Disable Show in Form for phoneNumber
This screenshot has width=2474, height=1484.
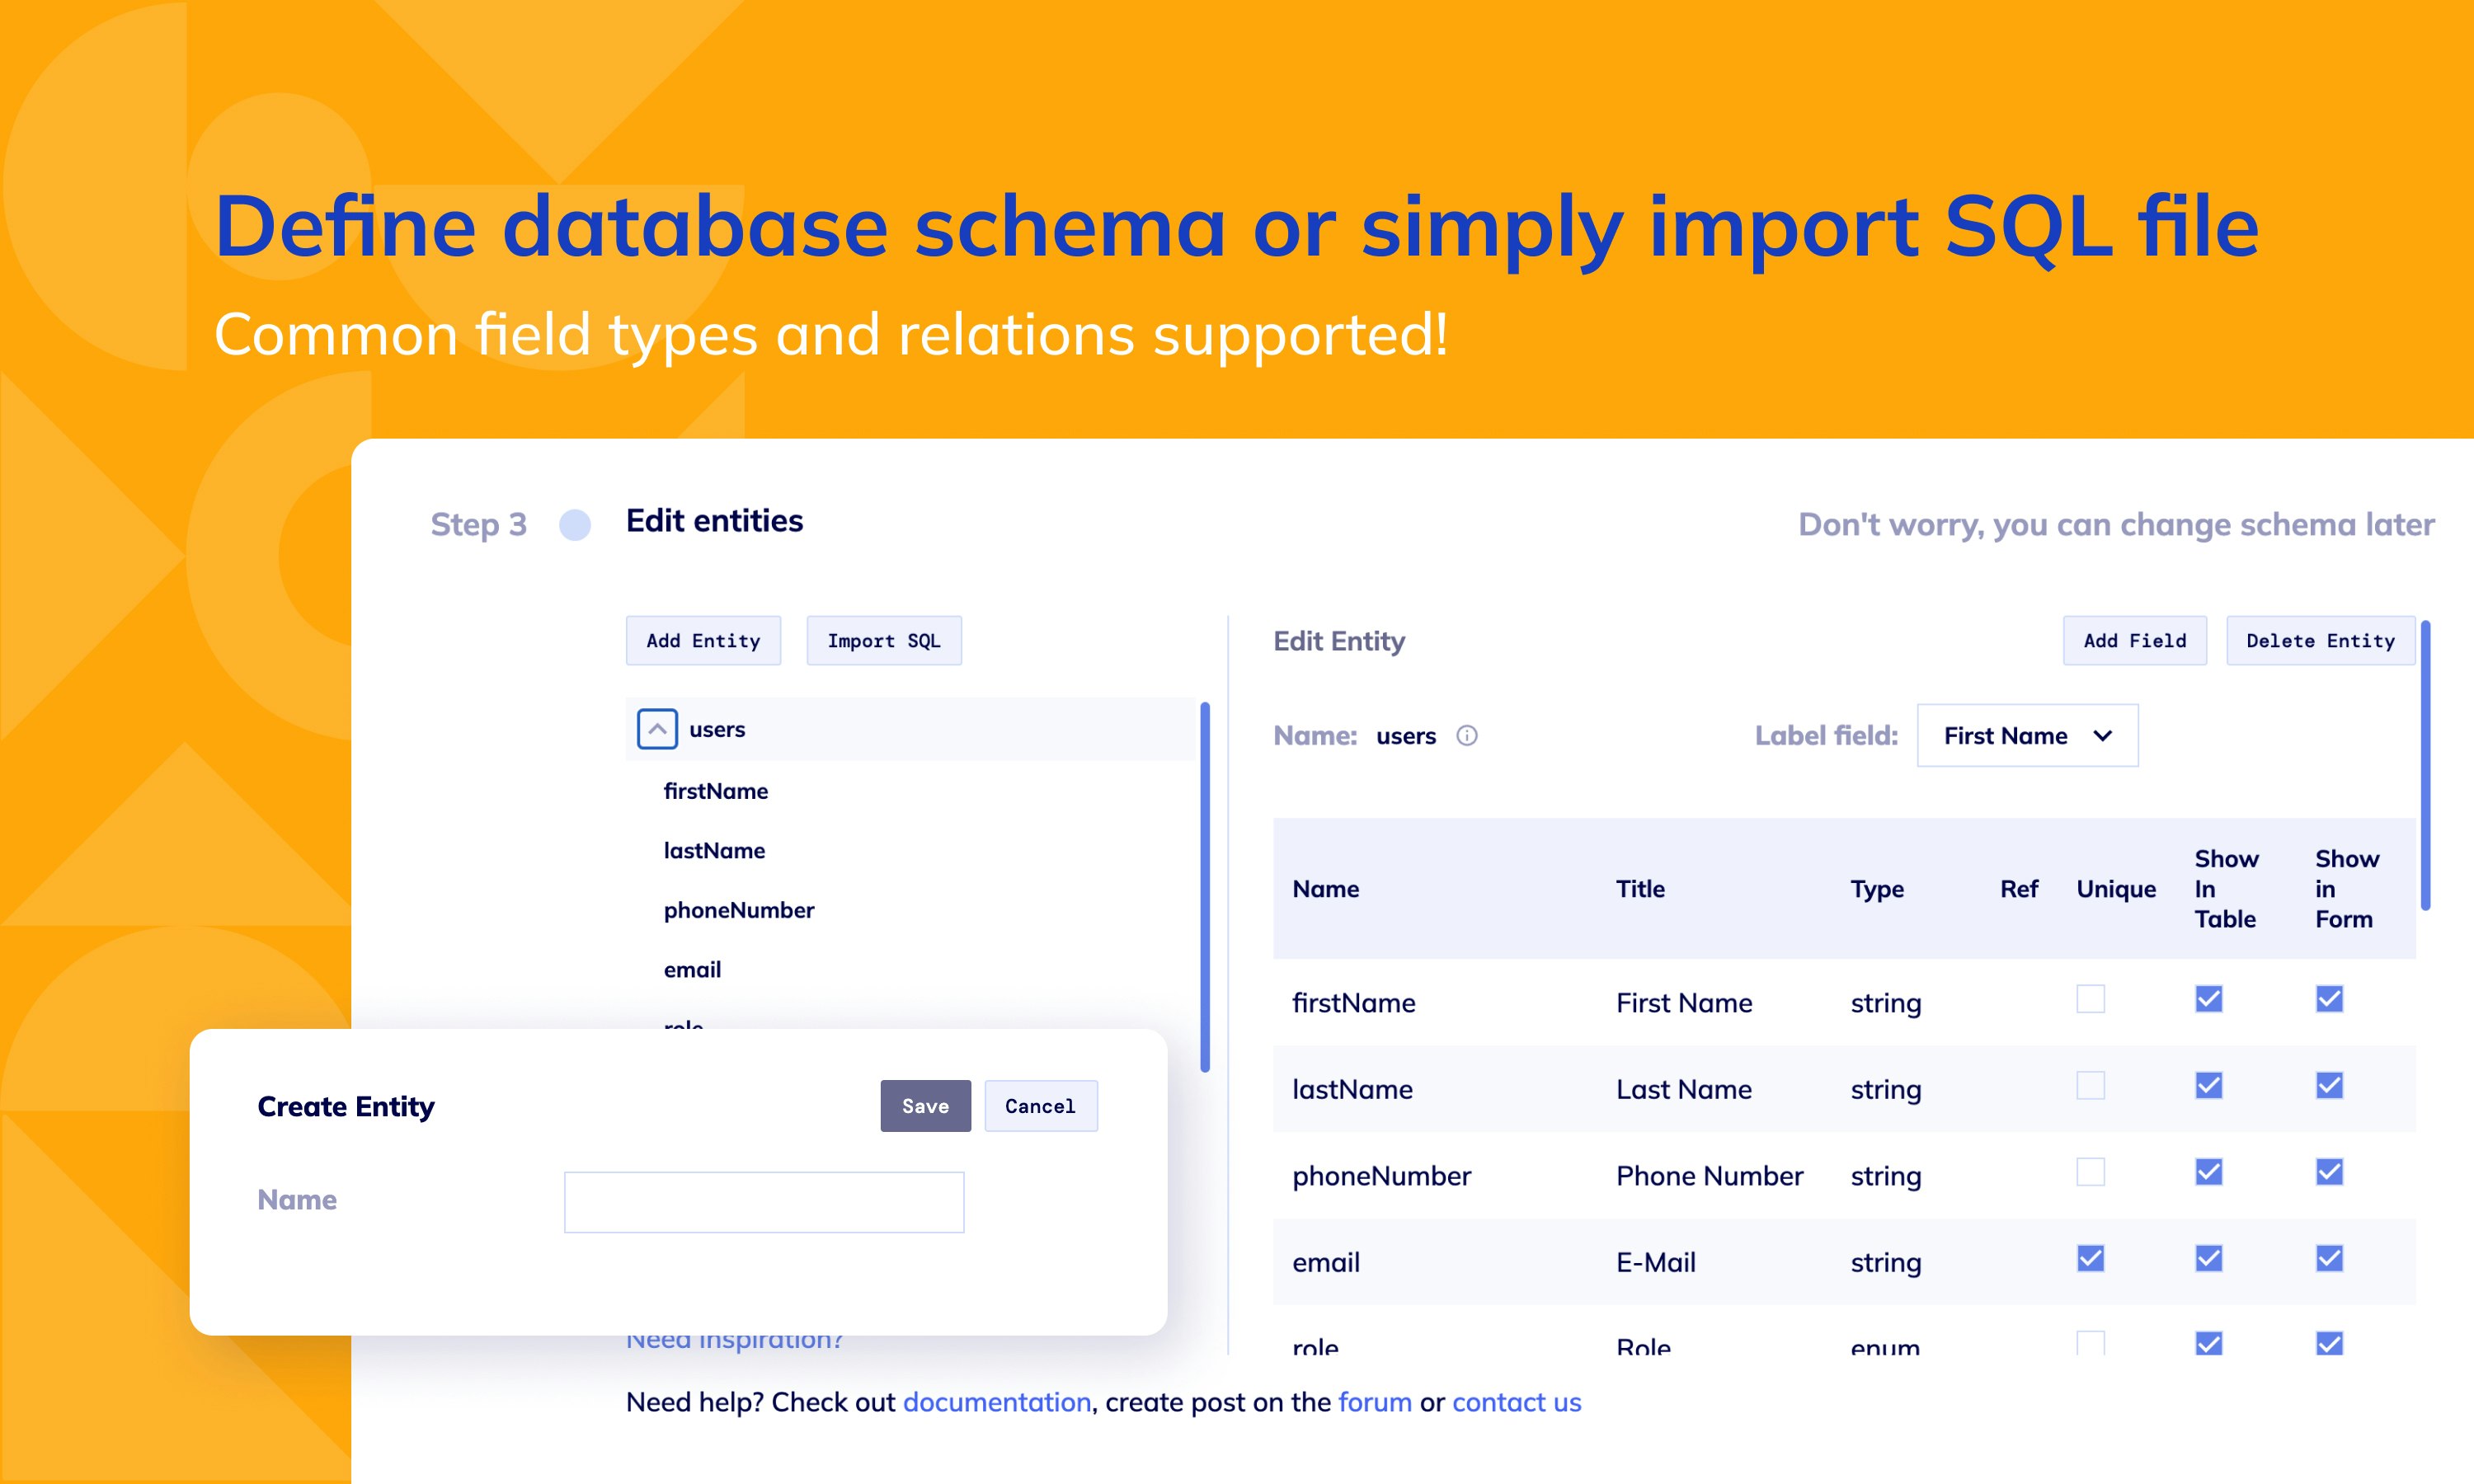[x=2329, y=1172]
